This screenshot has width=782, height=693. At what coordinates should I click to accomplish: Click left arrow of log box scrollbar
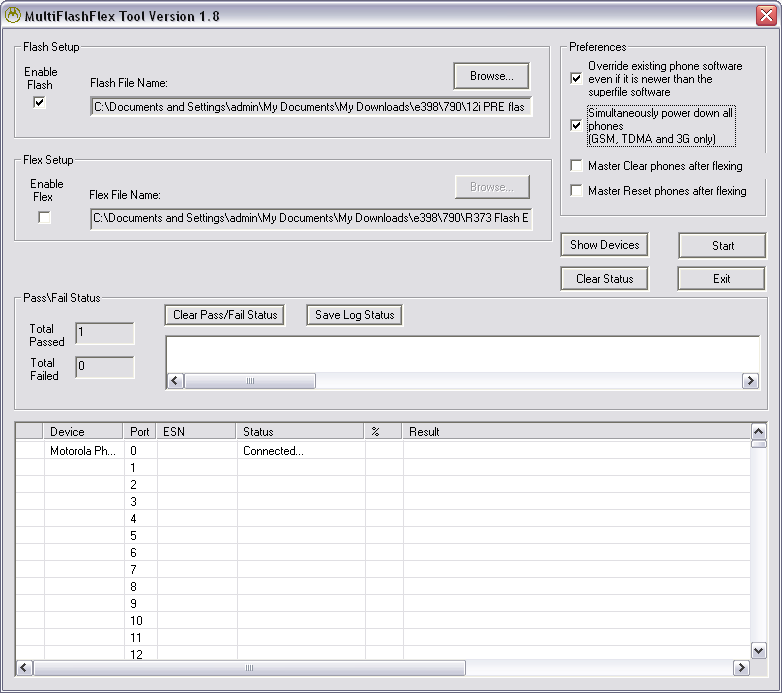[x=175, y=381]
